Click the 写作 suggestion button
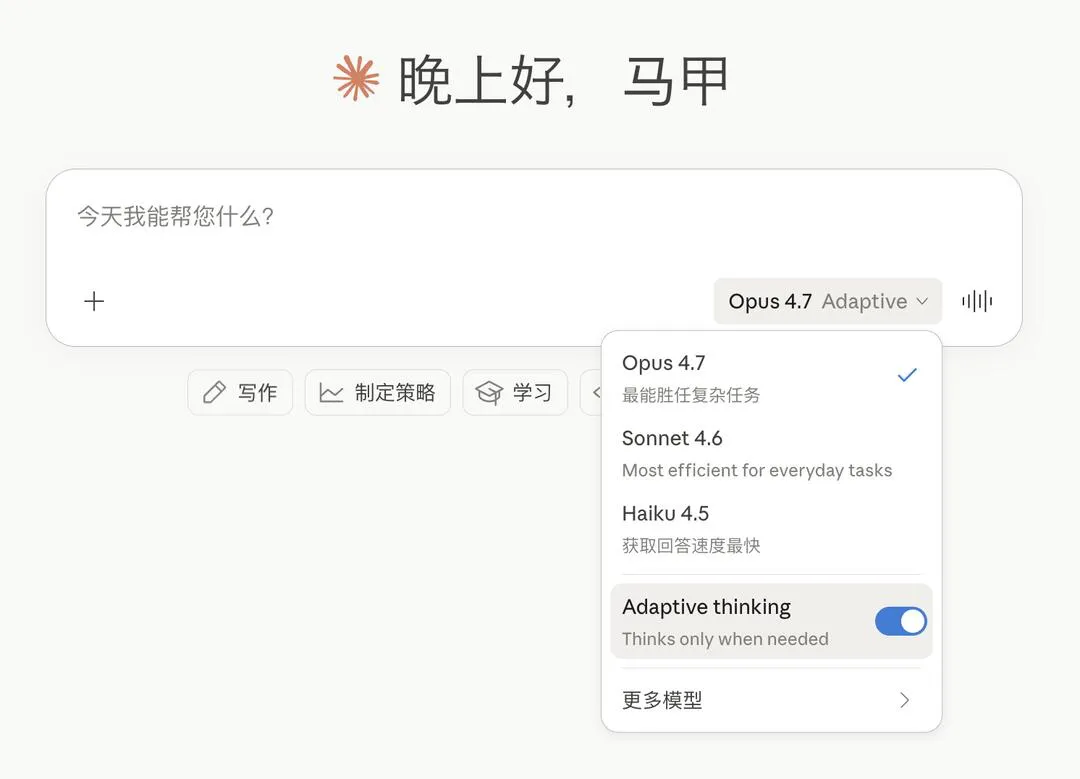The image size is (1080, 779). (x=240, y=393)
